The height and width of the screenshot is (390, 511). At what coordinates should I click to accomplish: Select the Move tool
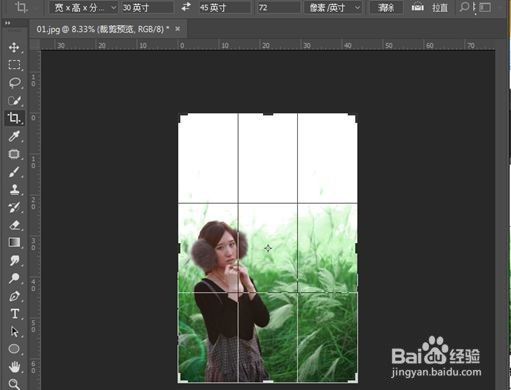[14, 47]
